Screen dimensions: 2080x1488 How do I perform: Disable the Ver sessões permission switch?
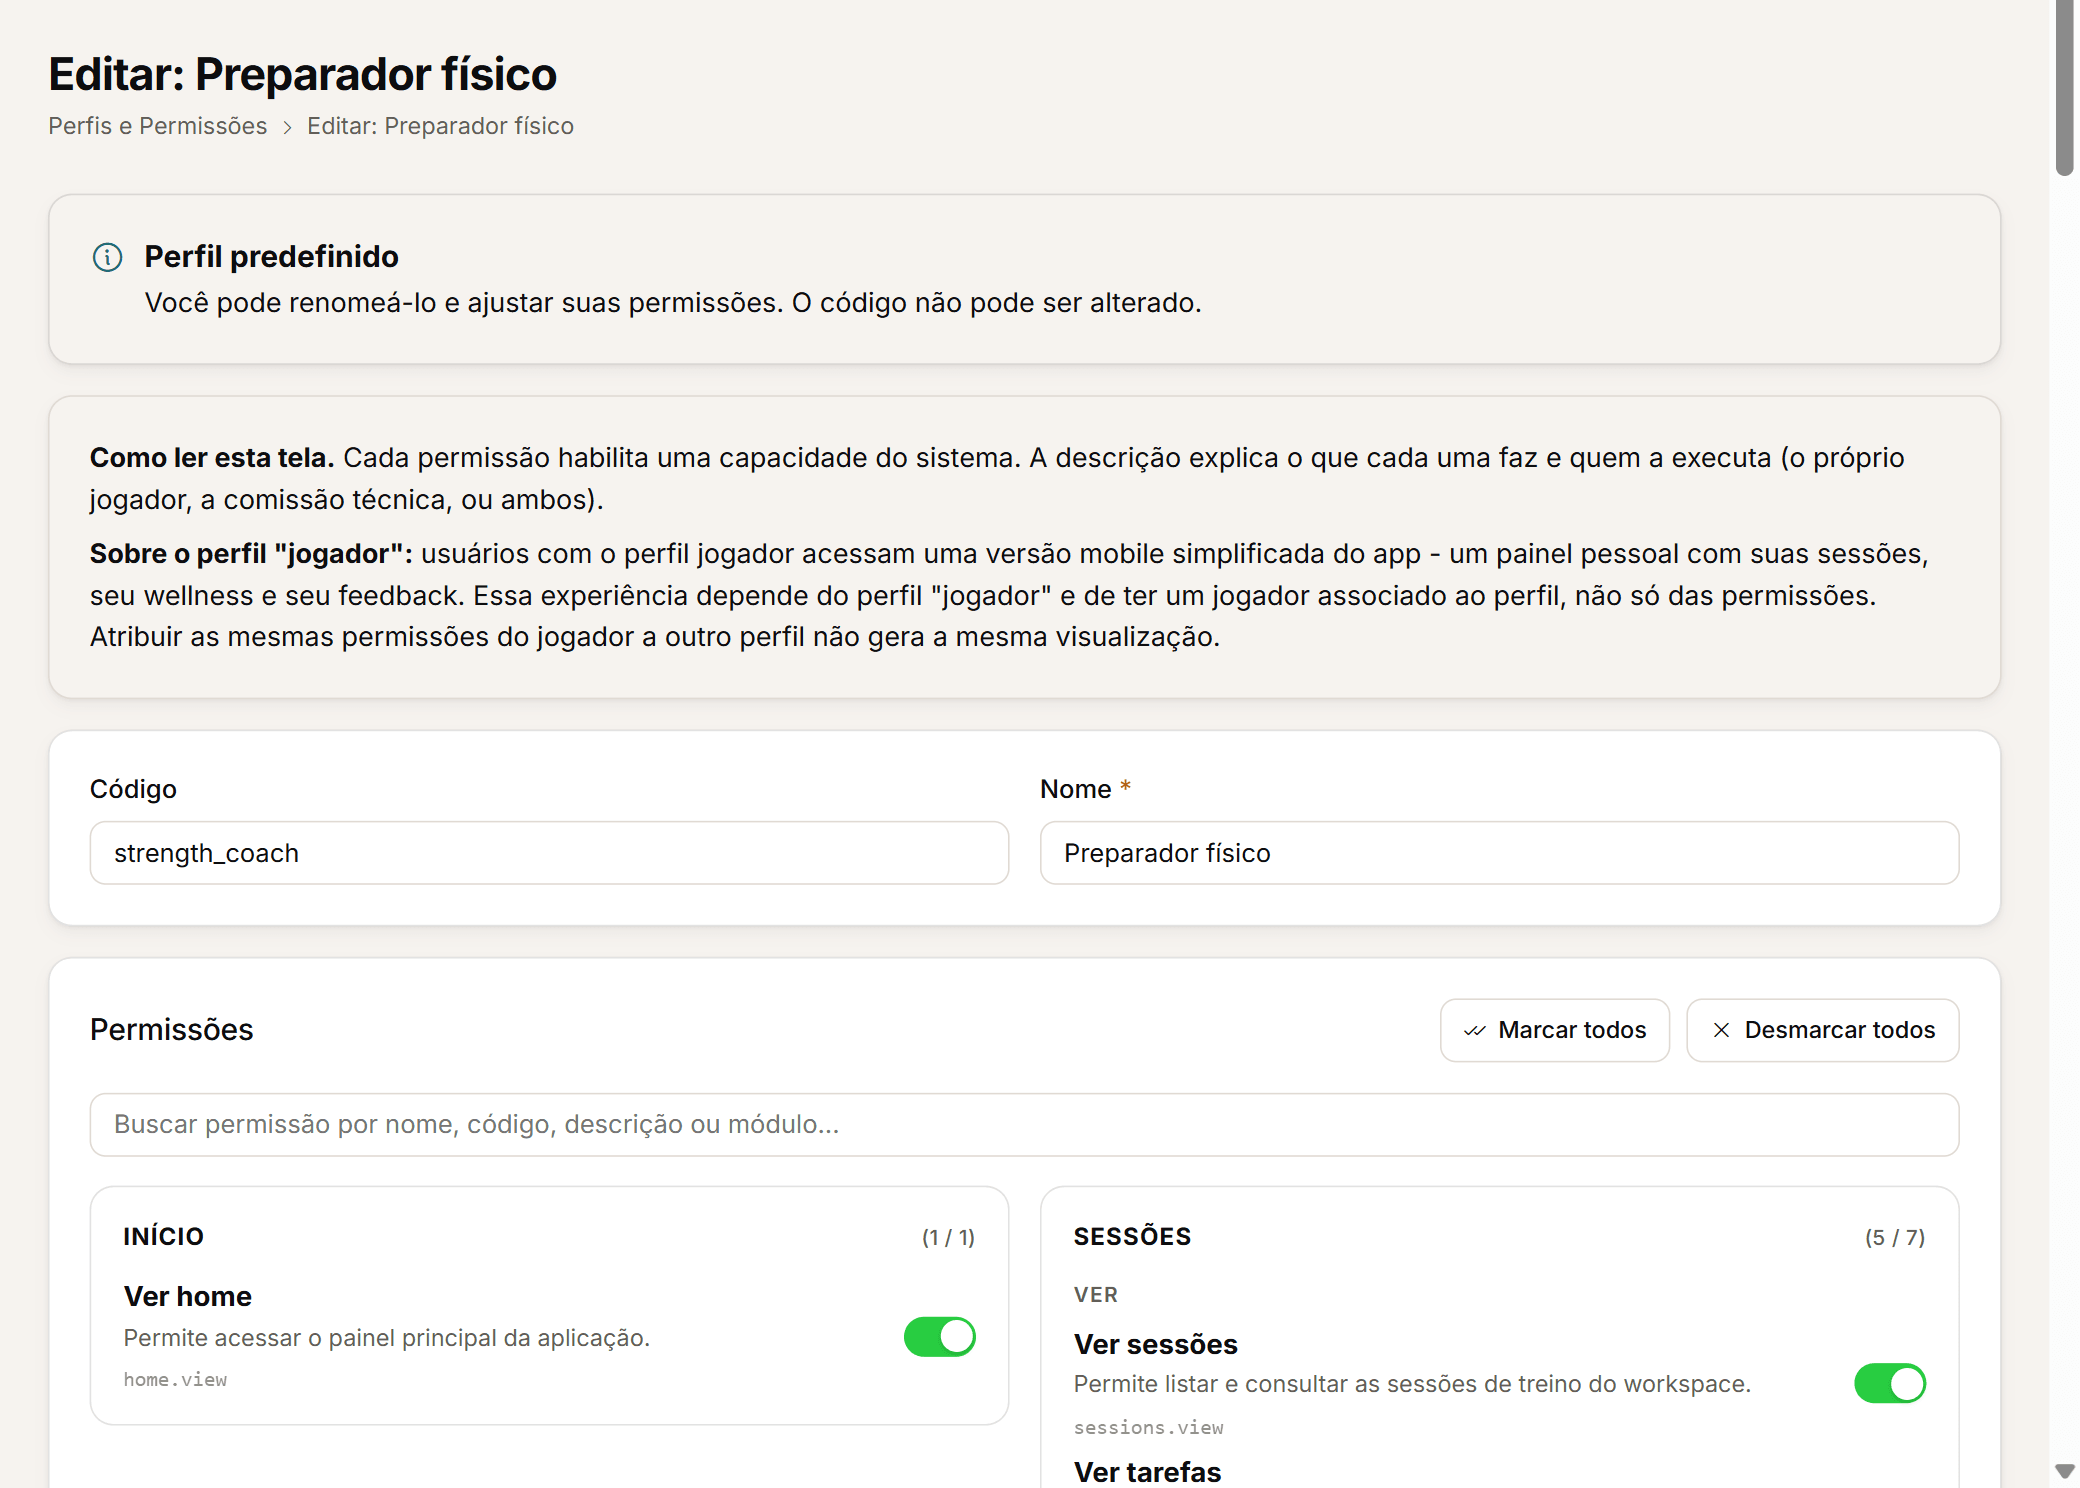click(1889, 1383)
